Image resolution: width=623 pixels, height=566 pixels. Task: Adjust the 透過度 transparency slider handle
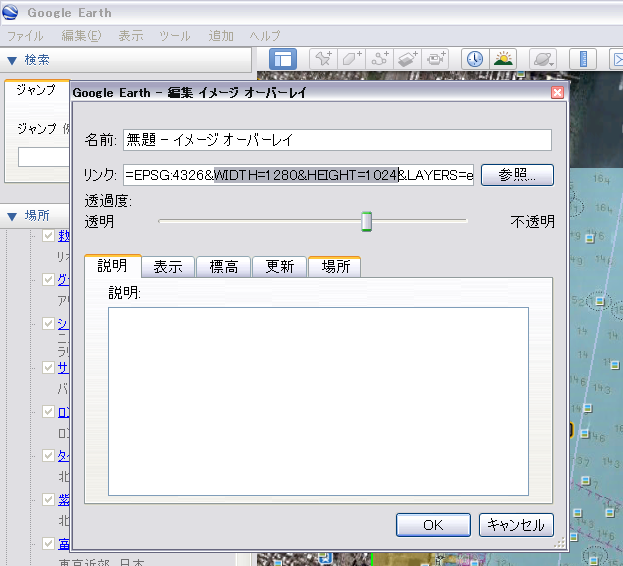366,221
